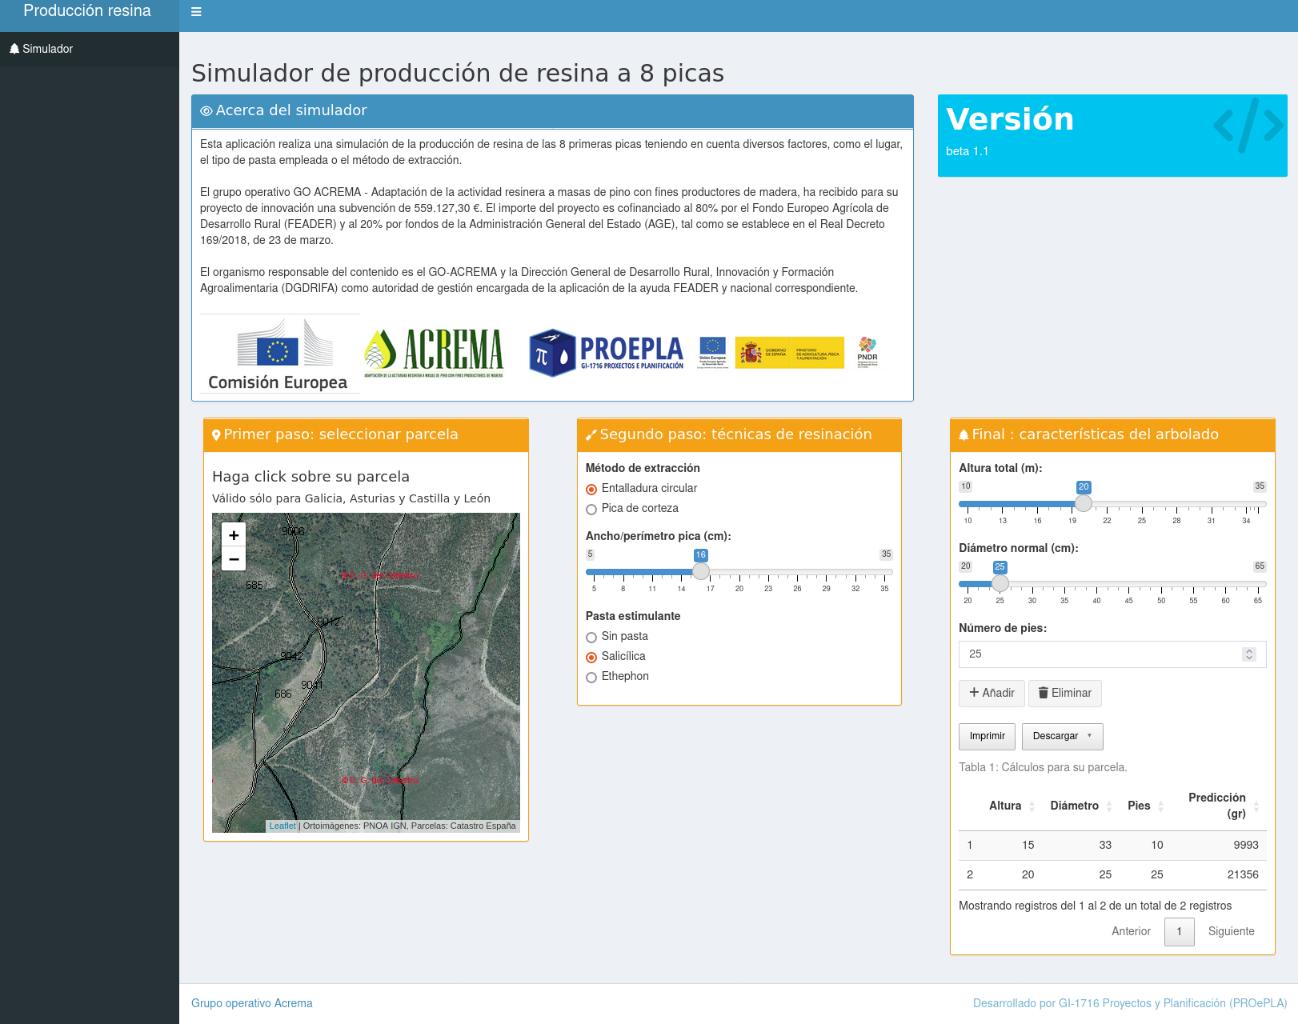Click the Gobierno de España ministry logo
Screen dimensions: 1298x1024
tap(789, 352)
